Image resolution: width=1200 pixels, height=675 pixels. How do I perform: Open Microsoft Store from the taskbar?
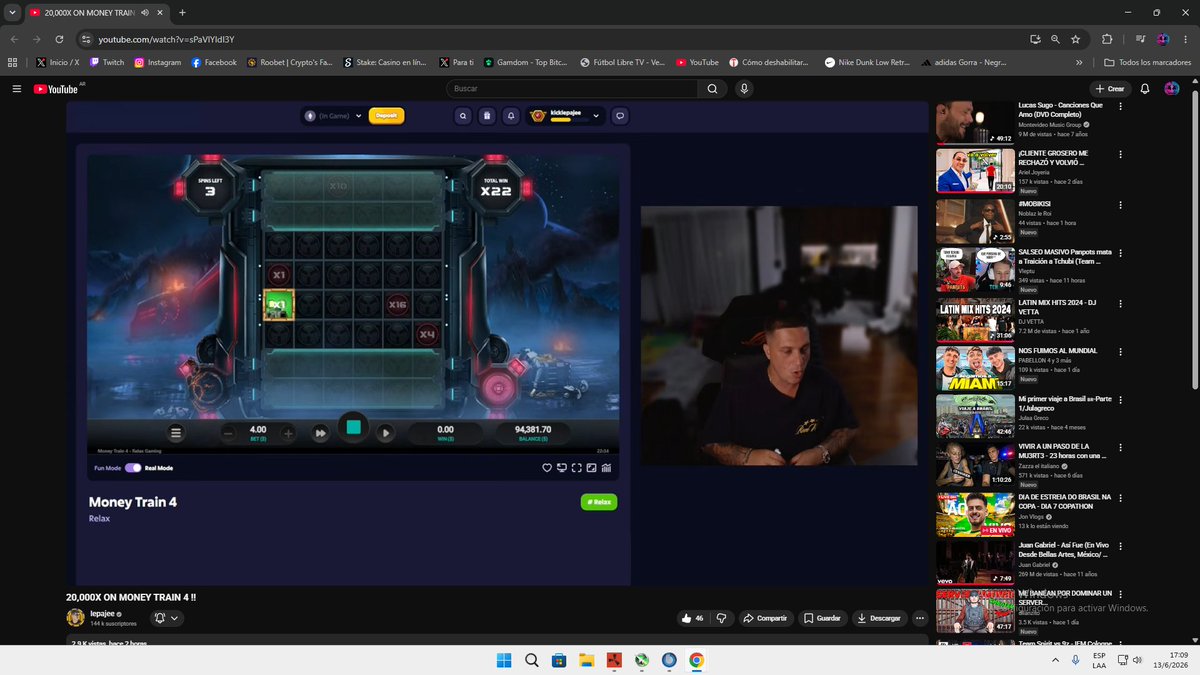click(560, 660)
